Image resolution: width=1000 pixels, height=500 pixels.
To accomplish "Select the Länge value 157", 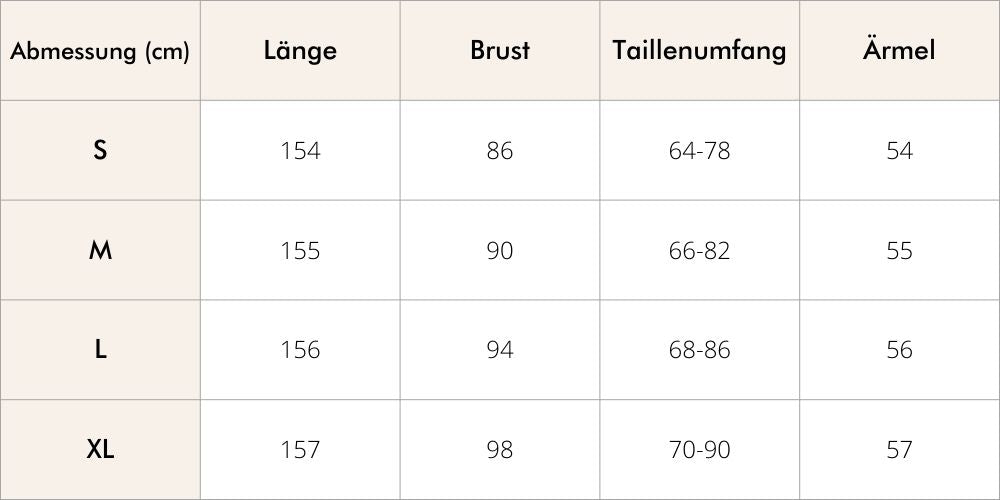I will pyautogui.click(x=300, y=450).
